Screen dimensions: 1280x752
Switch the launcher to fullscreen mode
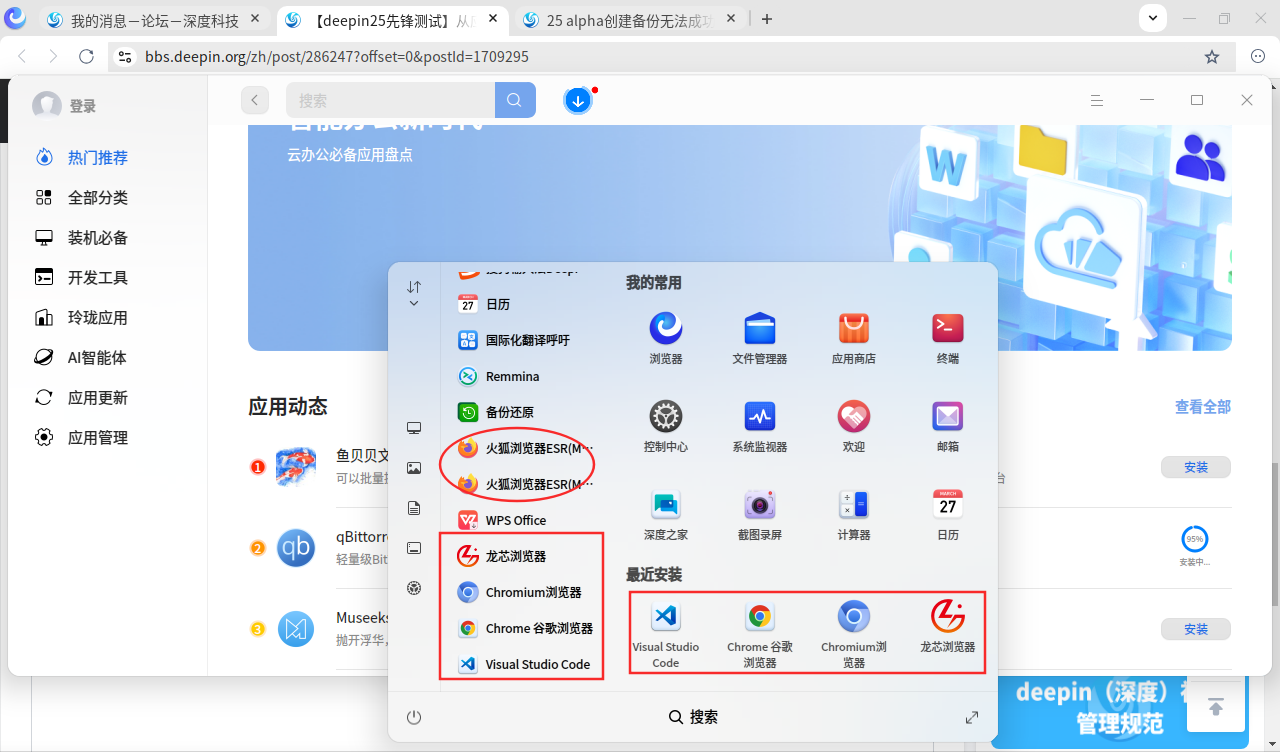coord(971,717)
